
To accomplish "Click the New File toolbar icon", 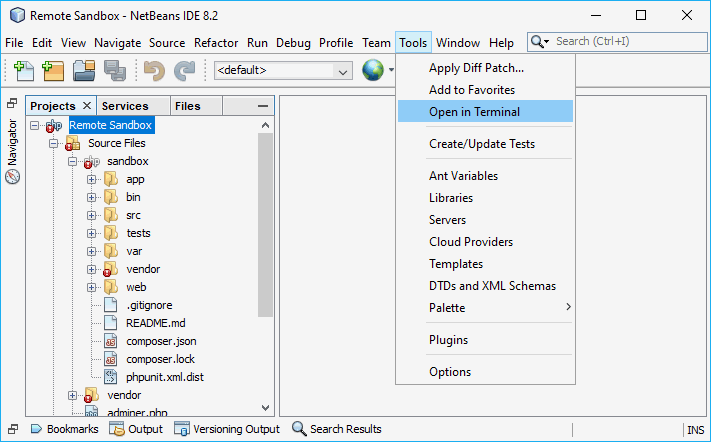I will (x=24, y=71).
